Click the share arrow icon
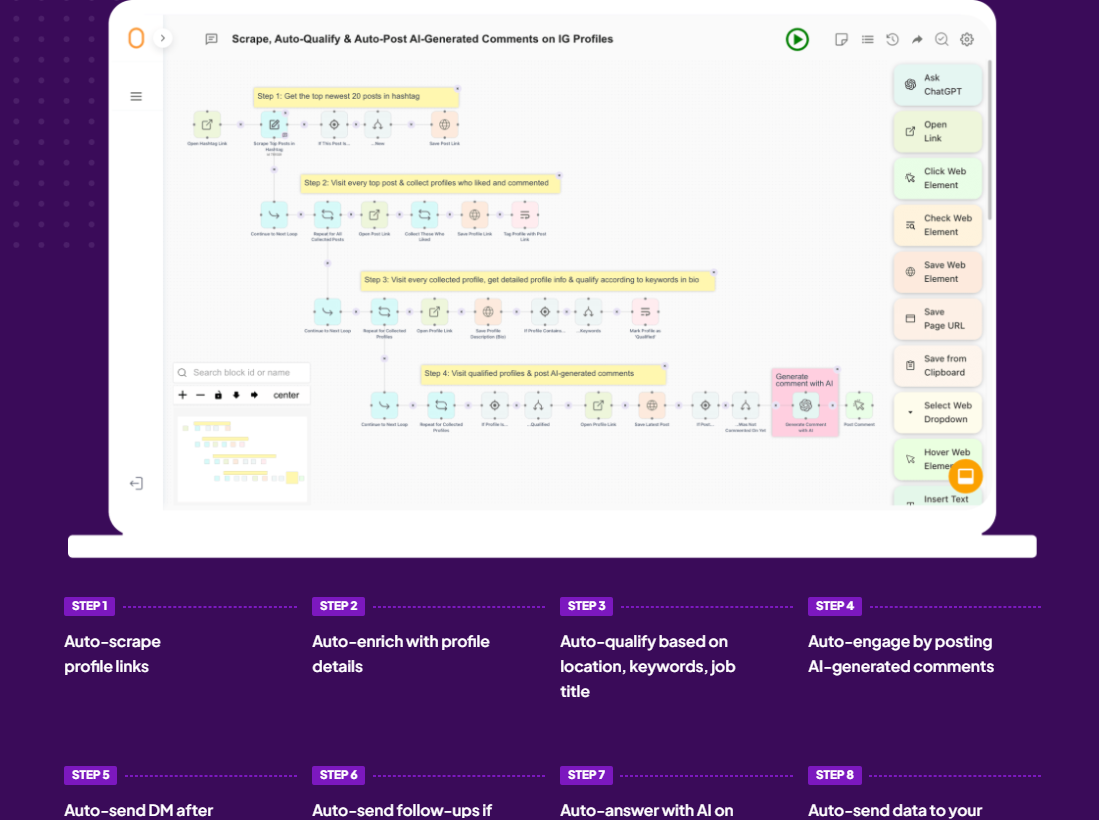1099x820 pixels. [917, 39]
